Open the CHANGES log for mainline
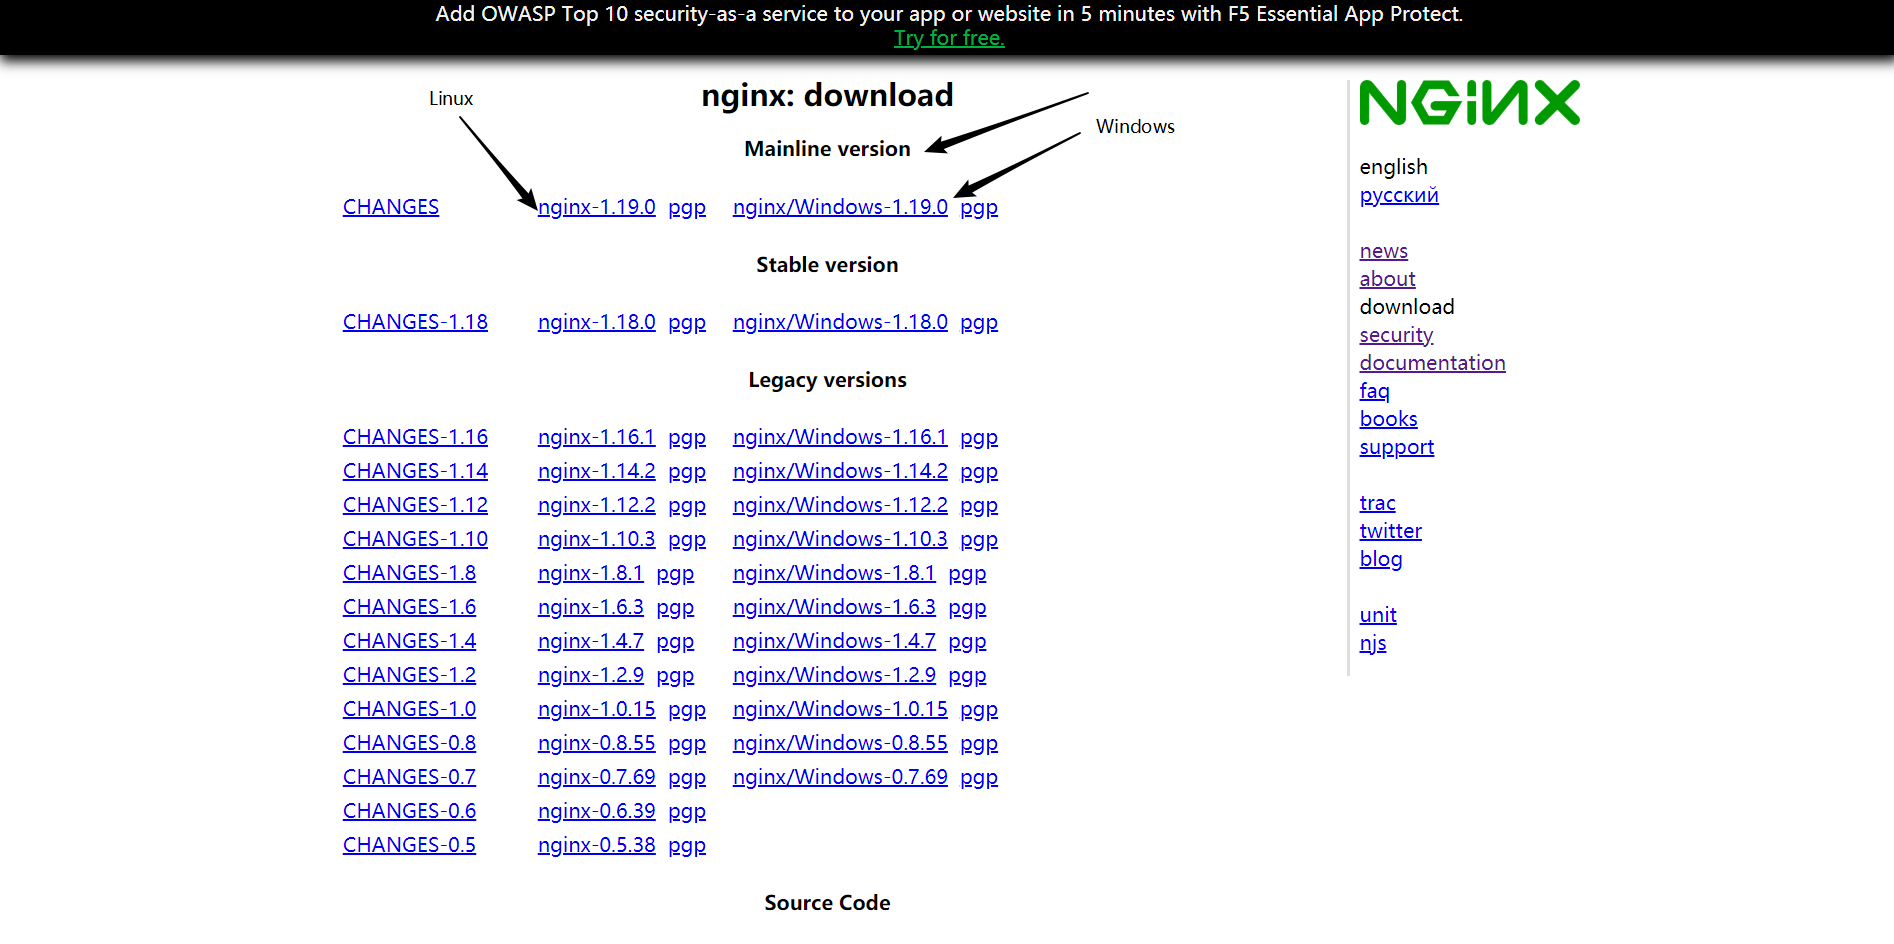Viewport: 1894px width, 944px height. click(390, 206)
